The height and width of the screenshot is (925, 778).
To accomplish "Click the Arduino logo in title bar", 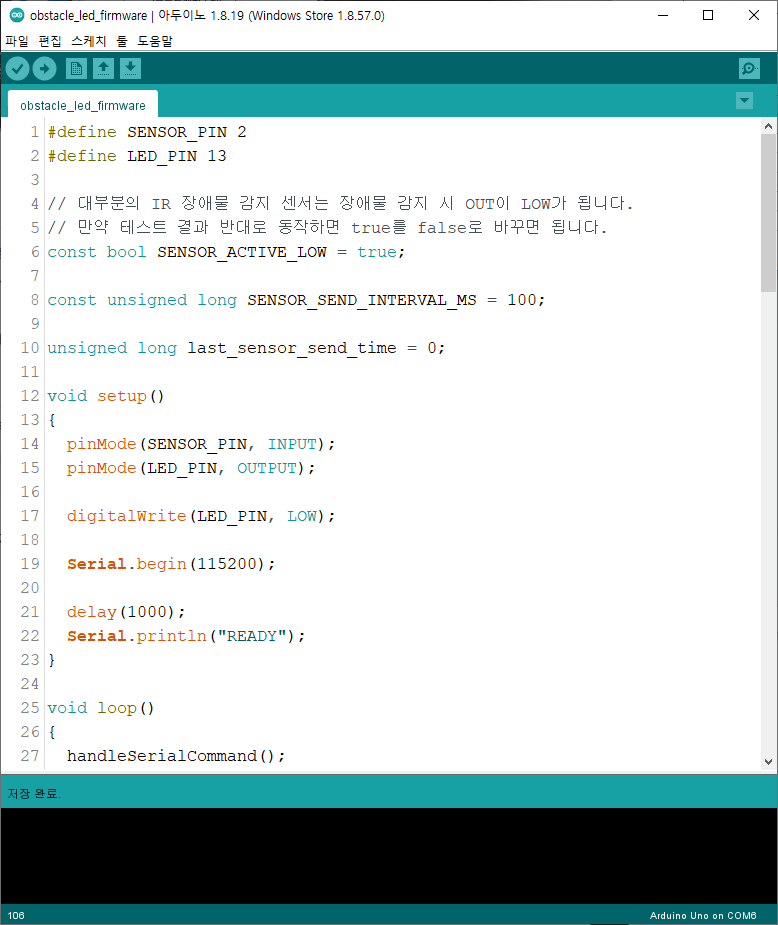I will coord(17,15).
